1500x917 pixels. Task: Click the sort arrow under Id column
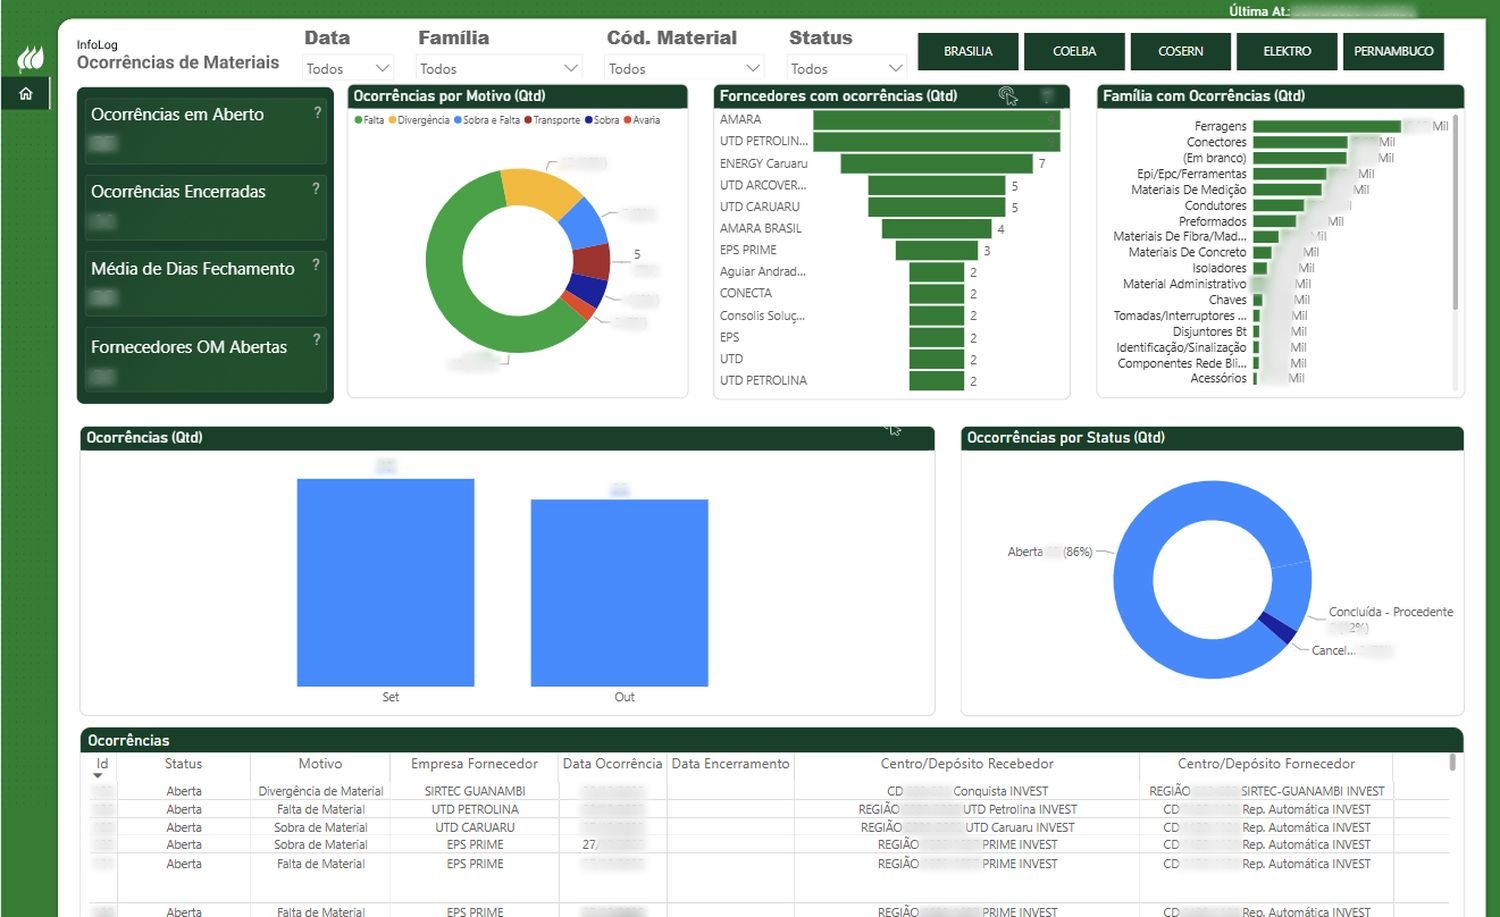click(98, 776)
